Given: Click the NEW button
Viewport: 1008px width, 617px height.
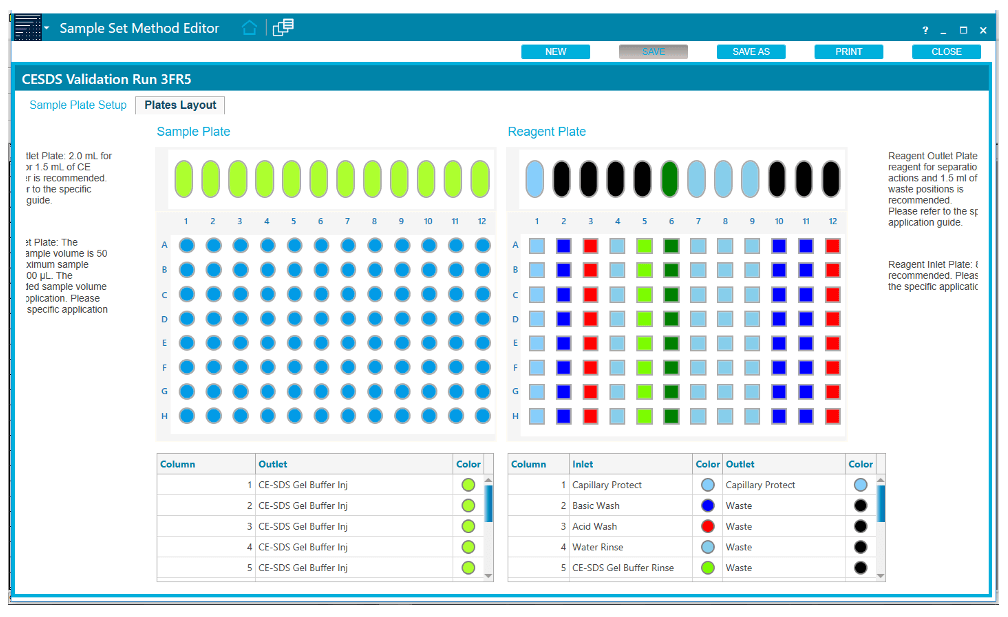Looking at the screenshot, I should 555,51.
